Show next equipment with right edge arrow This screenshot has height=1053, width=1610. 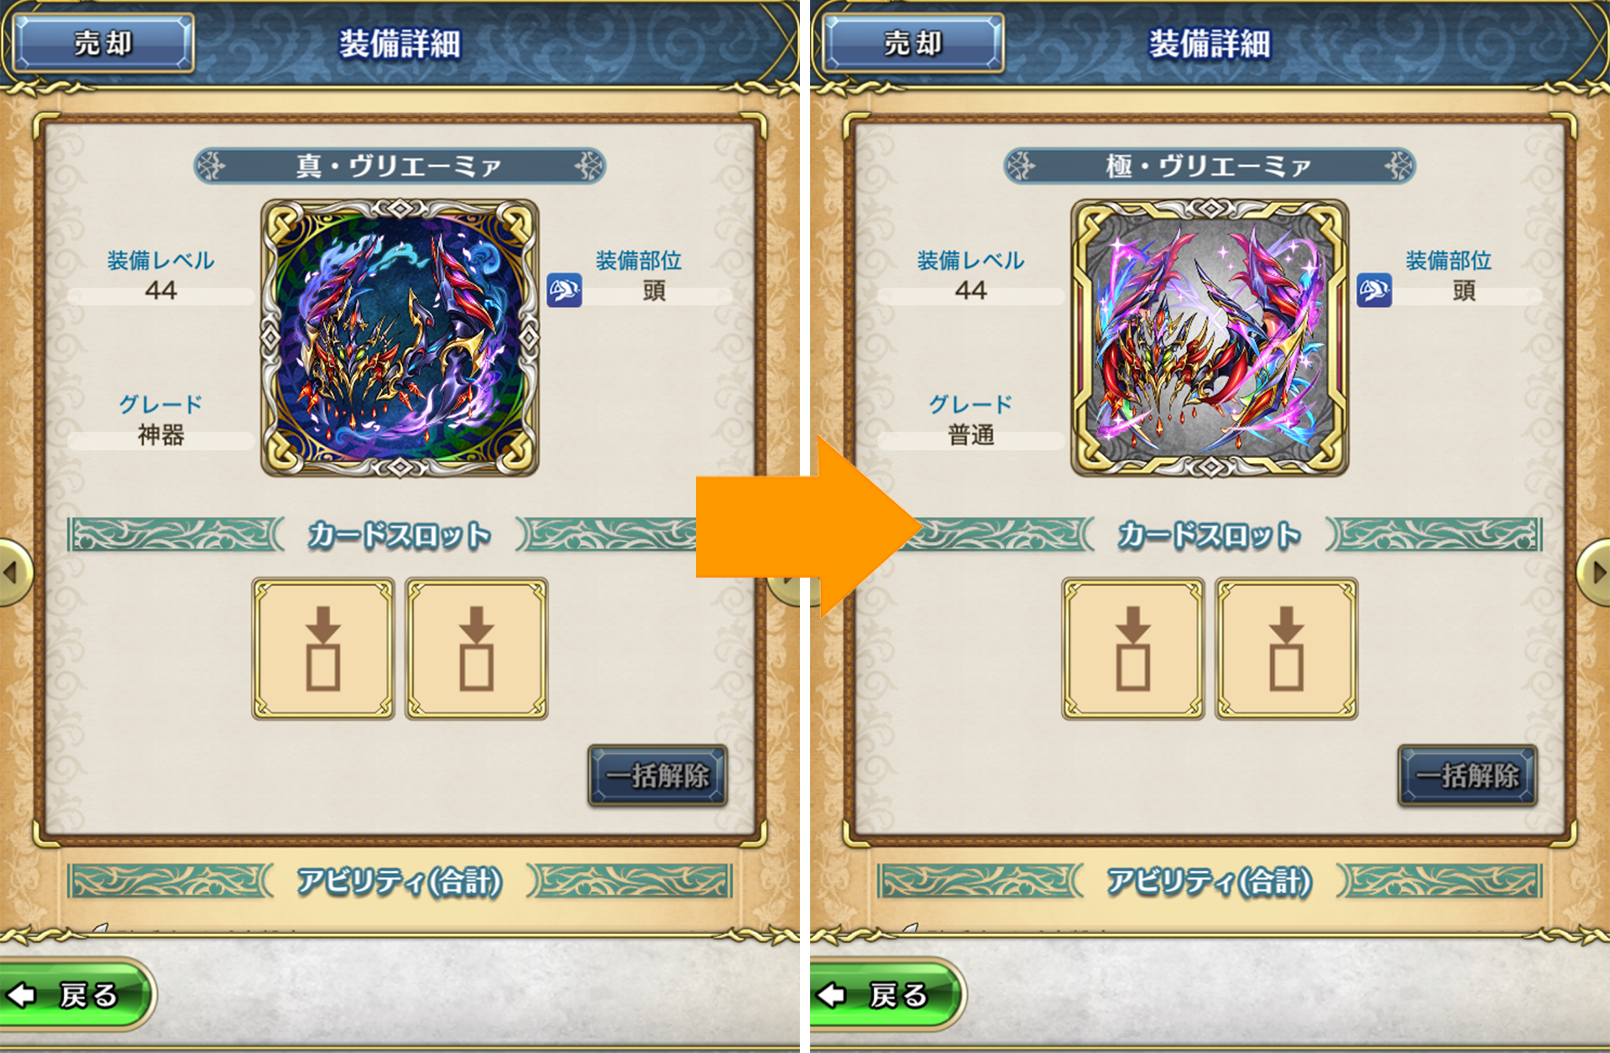coord(1594,572)
